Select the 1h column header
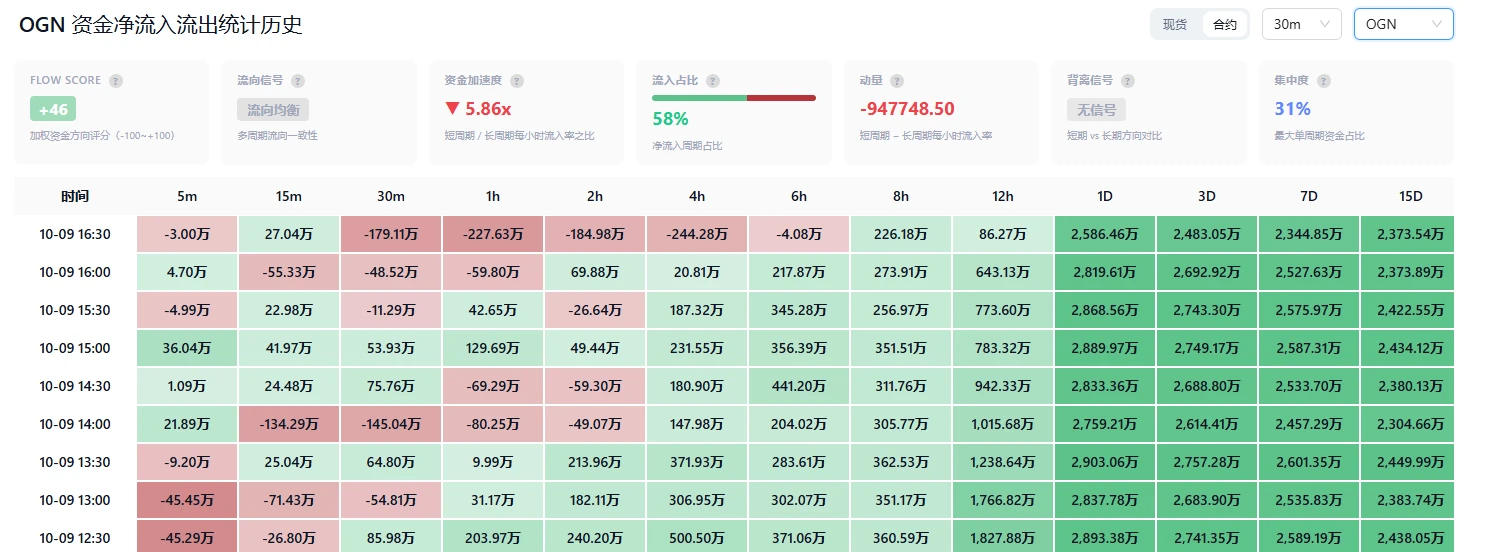 point(493,196)
